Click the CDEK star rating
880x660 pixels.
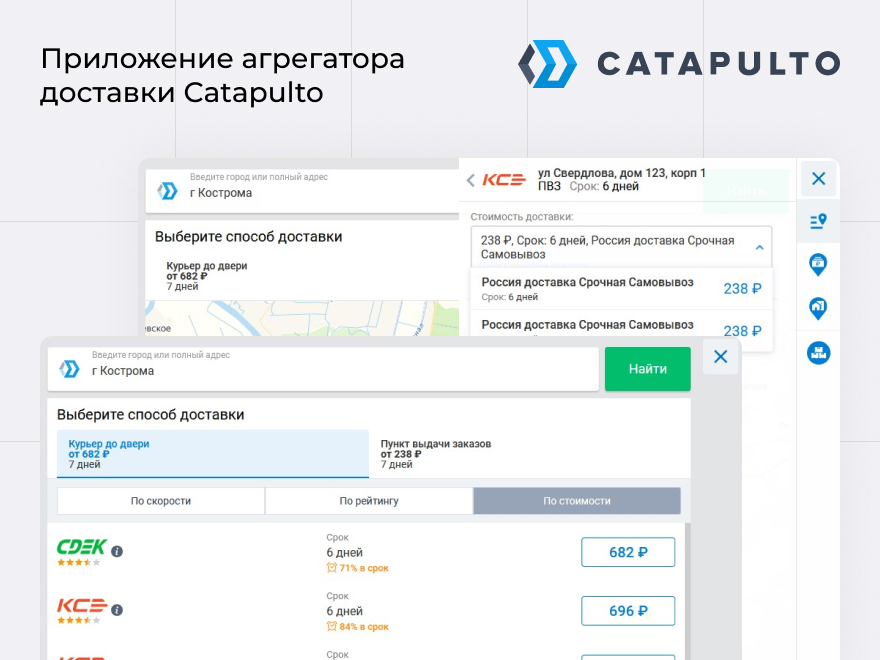coord(79,562)
